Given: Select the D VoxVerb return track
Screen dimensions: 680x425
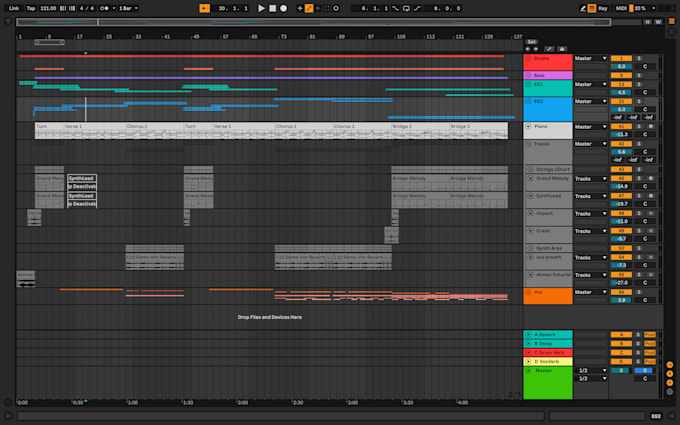Looking at the screenshot, I should tap(548, 361).
